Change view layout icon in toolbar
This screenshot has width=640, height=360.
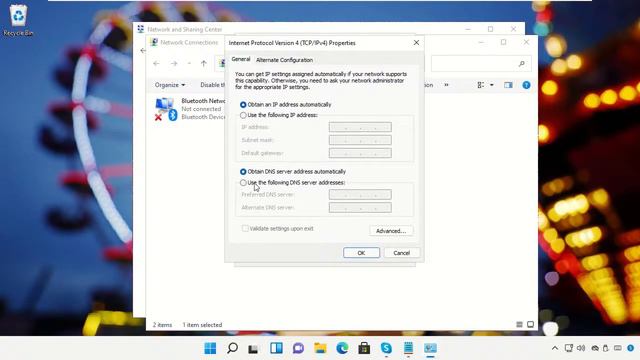[x=481, y=85]
